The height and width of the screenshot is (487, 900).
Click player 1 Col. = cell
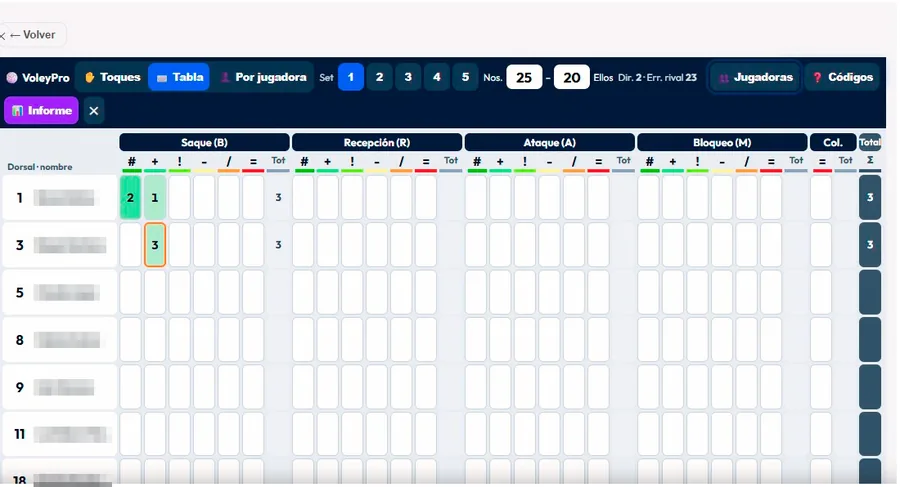pyautogui.click(x=821, y=198)
